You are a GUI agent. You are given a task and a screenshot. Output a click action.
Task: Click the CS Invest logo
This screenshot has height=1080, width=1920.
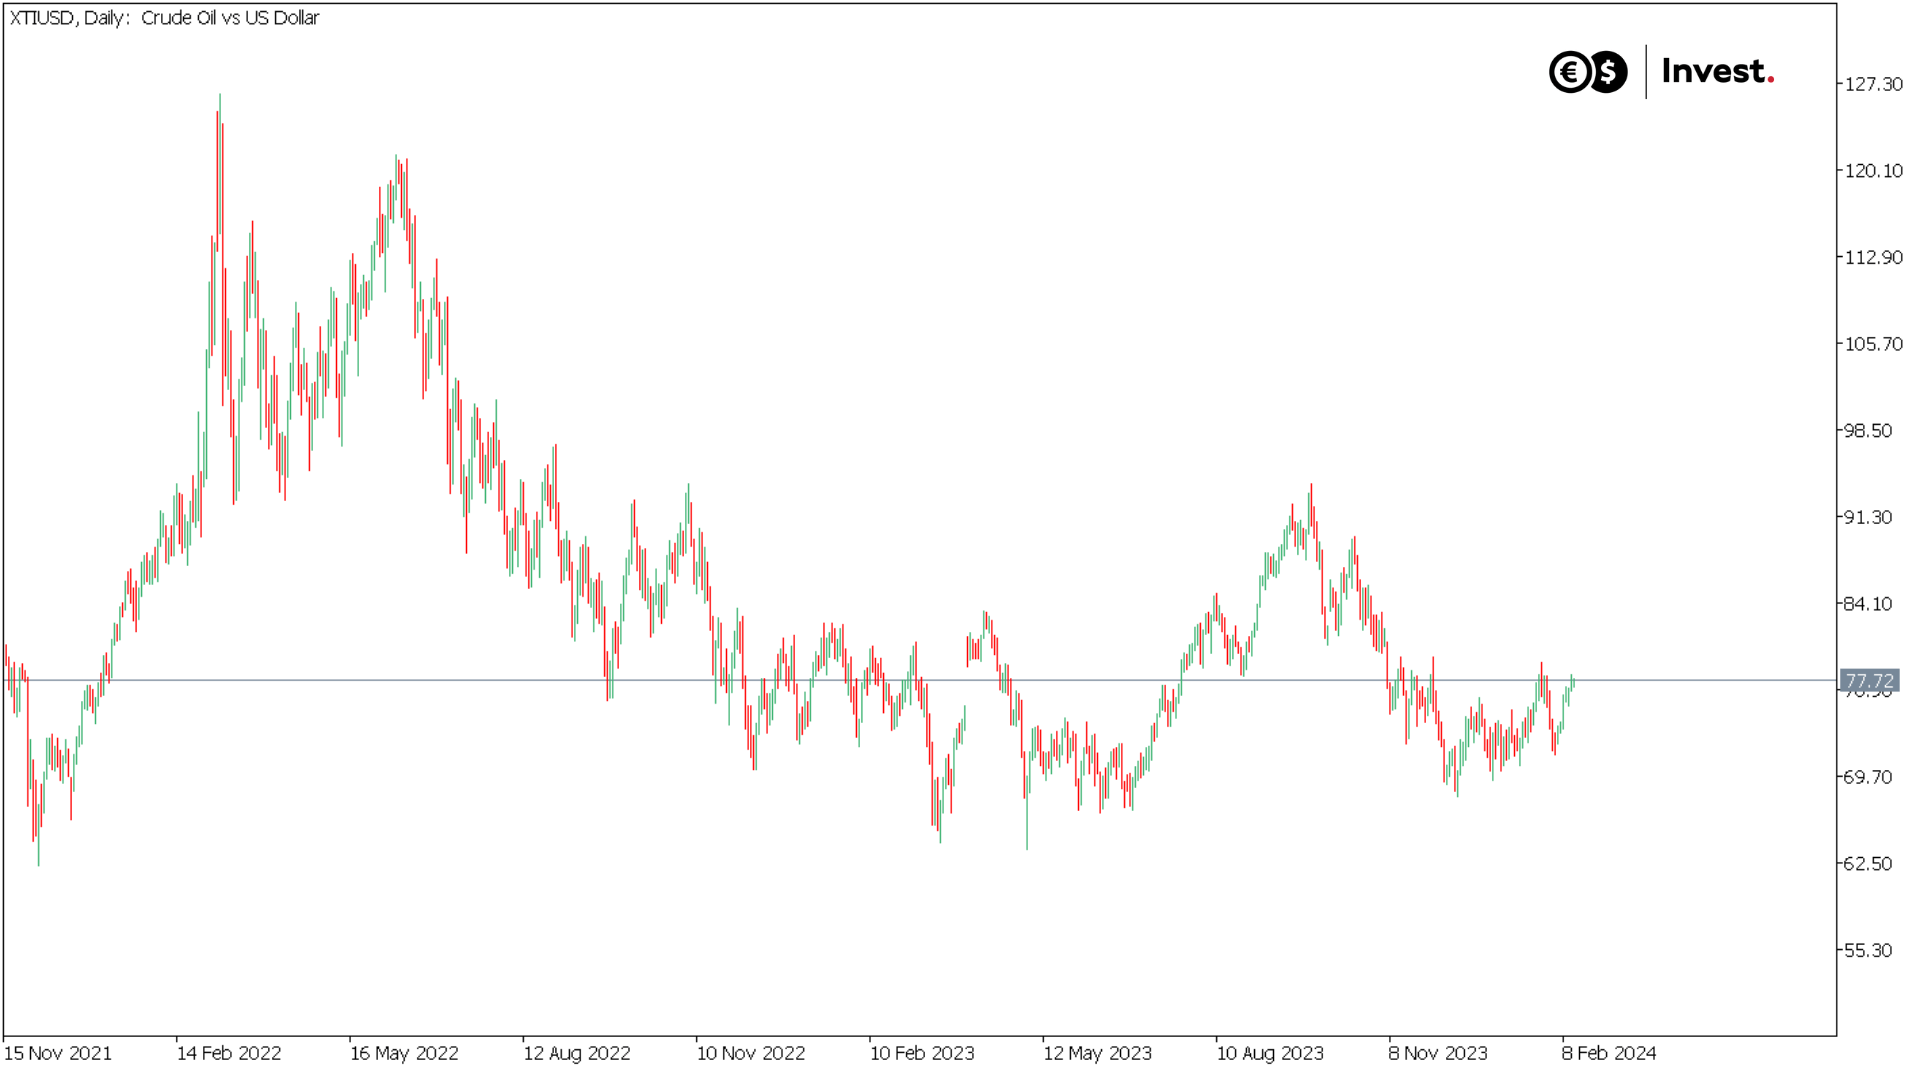pos(1662,71)
